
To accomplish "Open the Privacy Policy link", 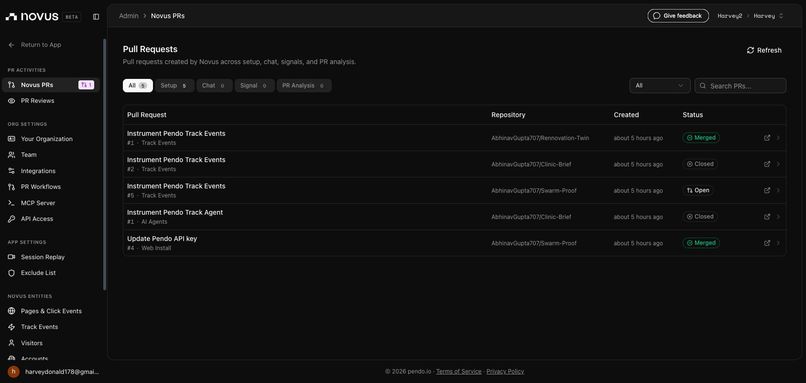I will click(505, 371).
